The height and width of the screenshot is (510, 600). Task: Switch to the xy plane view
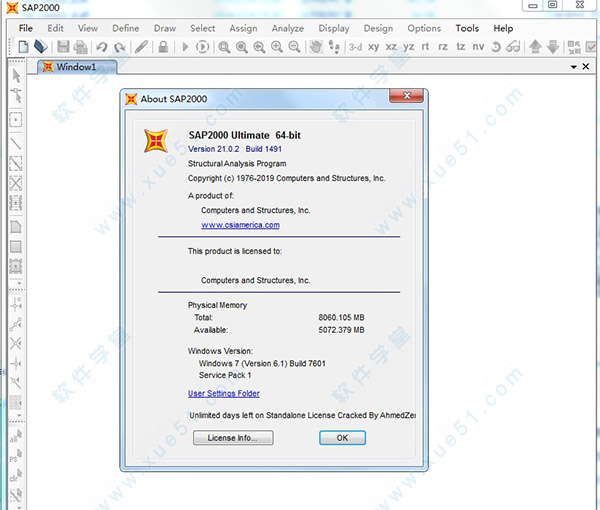tap(373, 47)
